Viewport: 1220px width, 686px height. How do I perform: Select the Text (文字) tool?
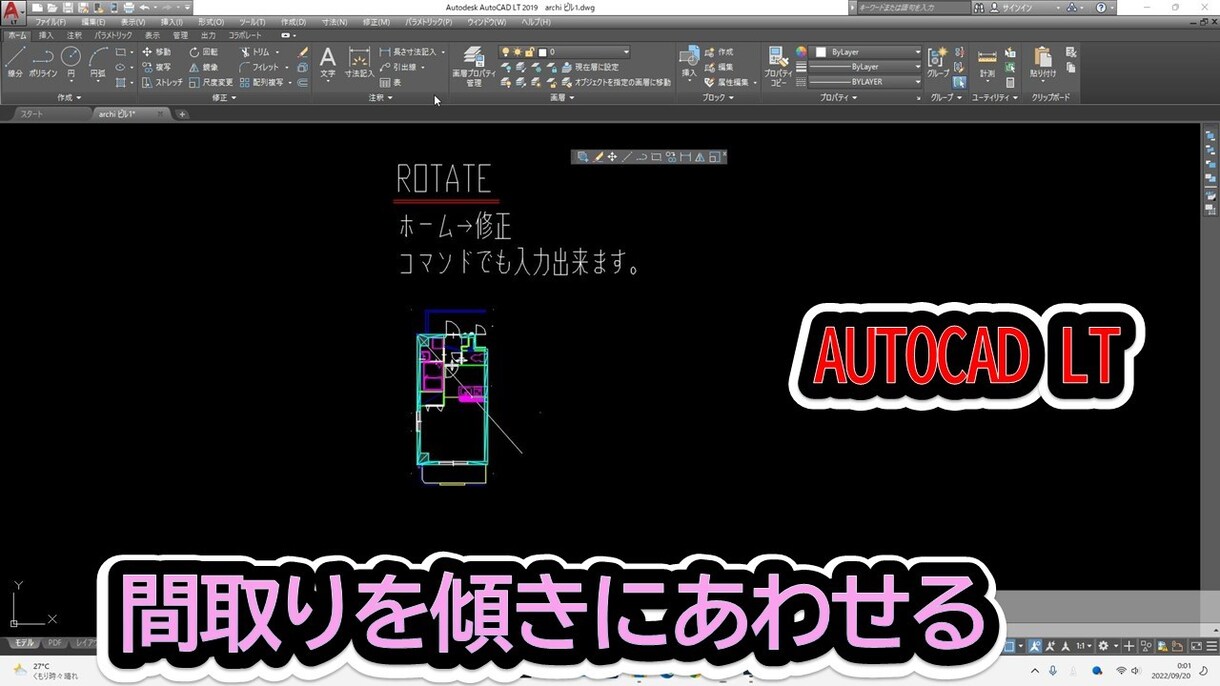(x=328, y=62)
